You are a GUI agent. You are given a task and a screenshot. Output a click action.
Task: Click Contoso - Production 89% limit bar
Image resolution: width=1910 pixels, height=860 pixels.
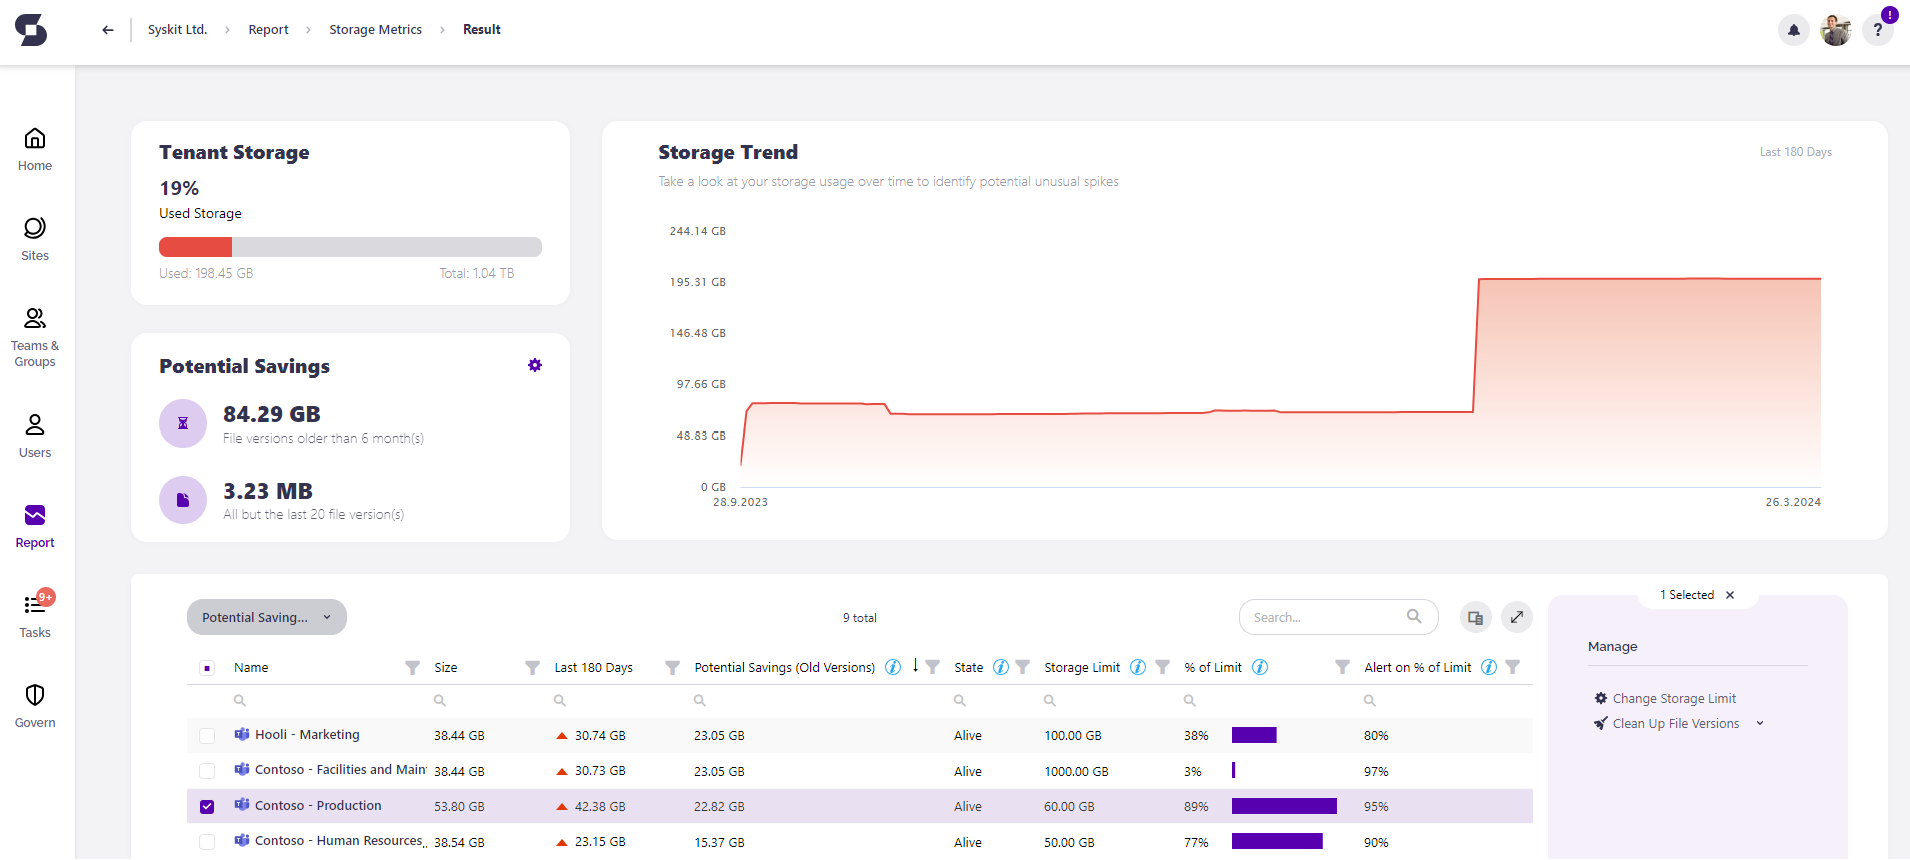1284,806
